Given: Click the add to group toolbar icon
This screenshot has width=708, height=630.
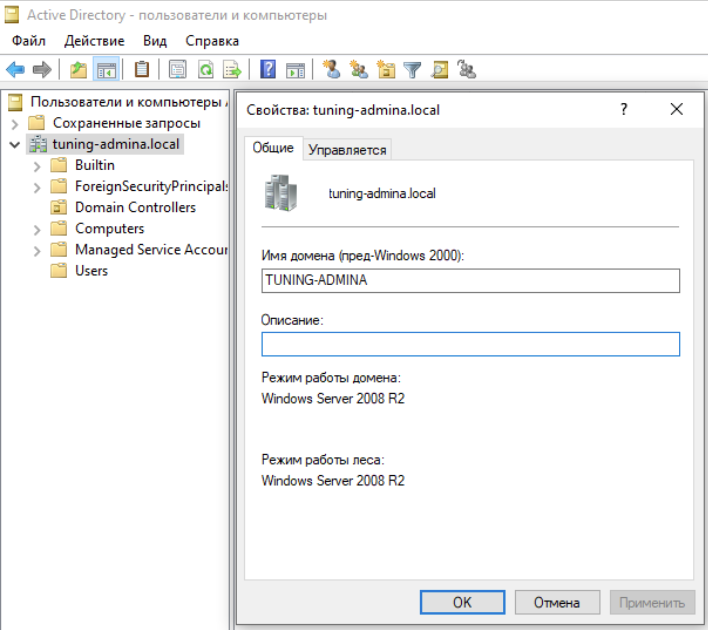Looking at the screenshot, I should 466,70.
